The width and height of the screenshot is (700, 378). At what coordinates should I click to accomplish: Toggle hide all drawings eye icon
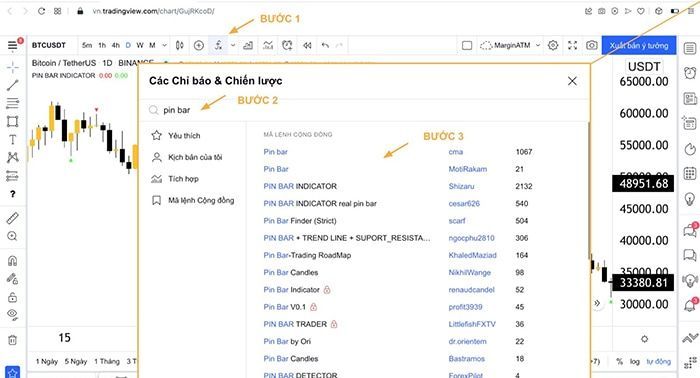[12, 315]
